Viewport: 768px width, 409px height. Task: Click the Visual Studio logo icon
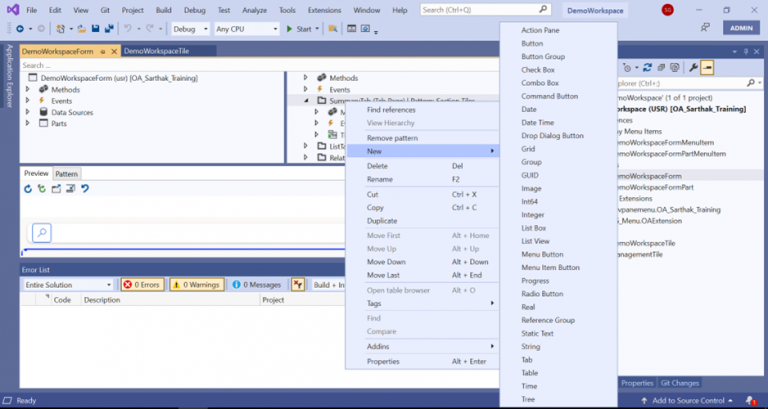[x=13, y=10]
